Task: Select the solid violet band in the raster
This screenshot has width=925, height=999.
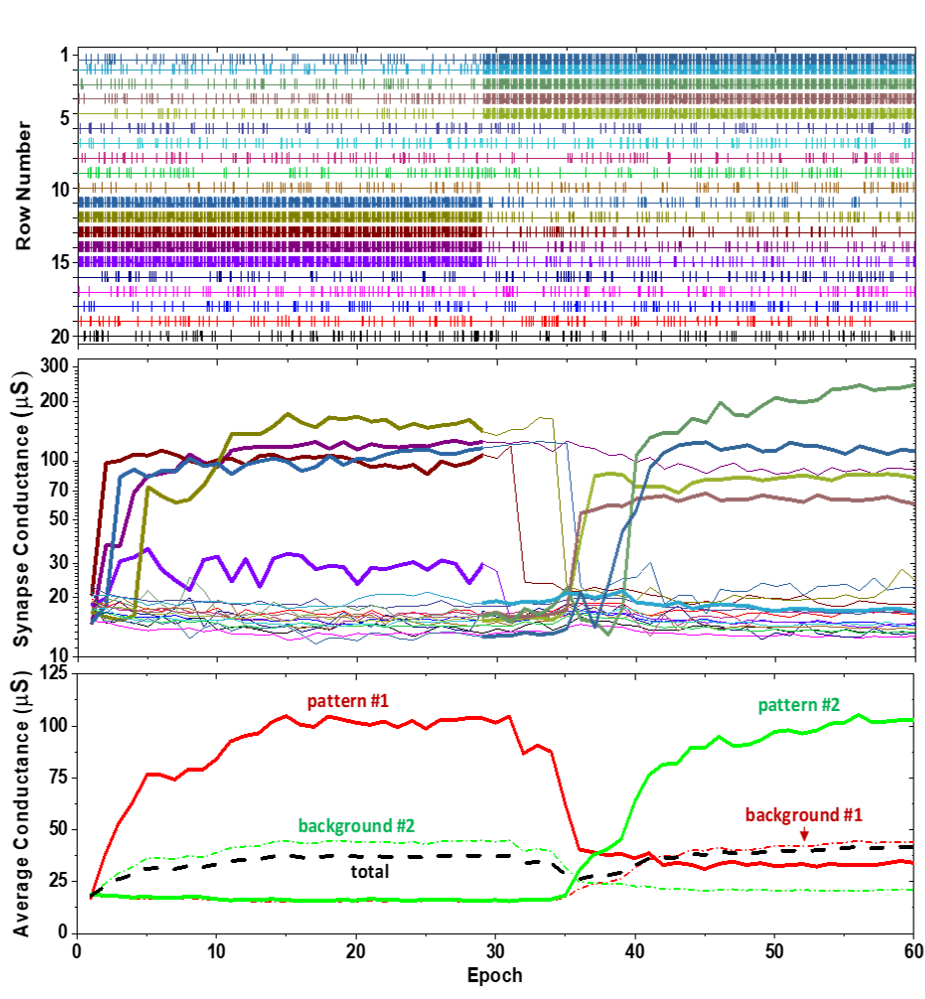Action: click(280, 262)
